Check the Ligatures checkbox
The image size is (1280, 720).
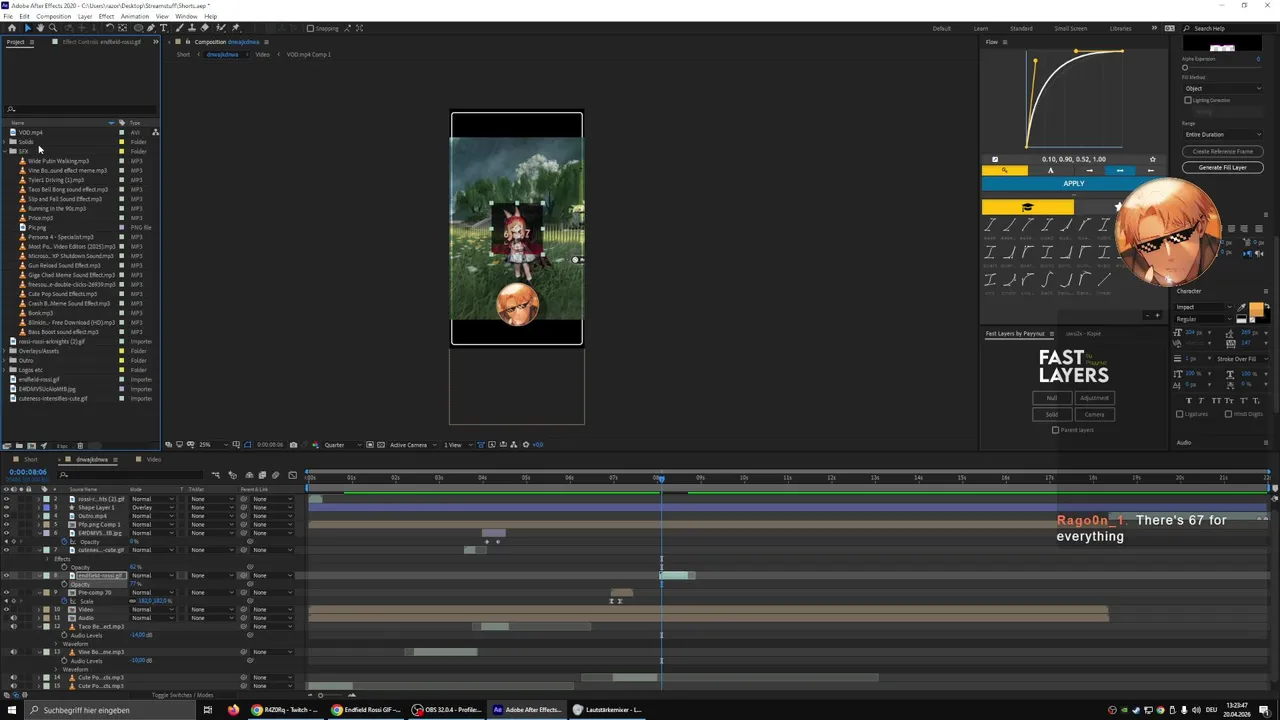click(x=1180, y=414)
